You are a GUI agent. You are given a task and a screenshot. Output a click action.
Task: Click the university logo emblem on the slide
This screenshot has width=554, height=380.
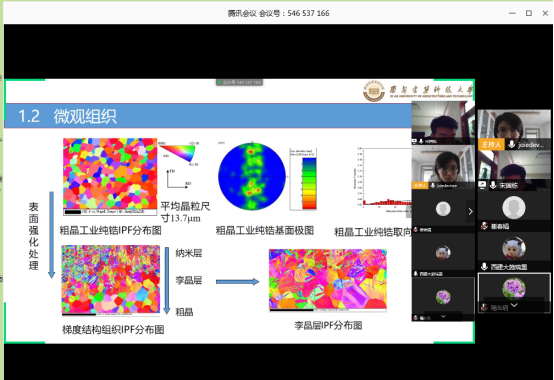(x=374, y=91)
